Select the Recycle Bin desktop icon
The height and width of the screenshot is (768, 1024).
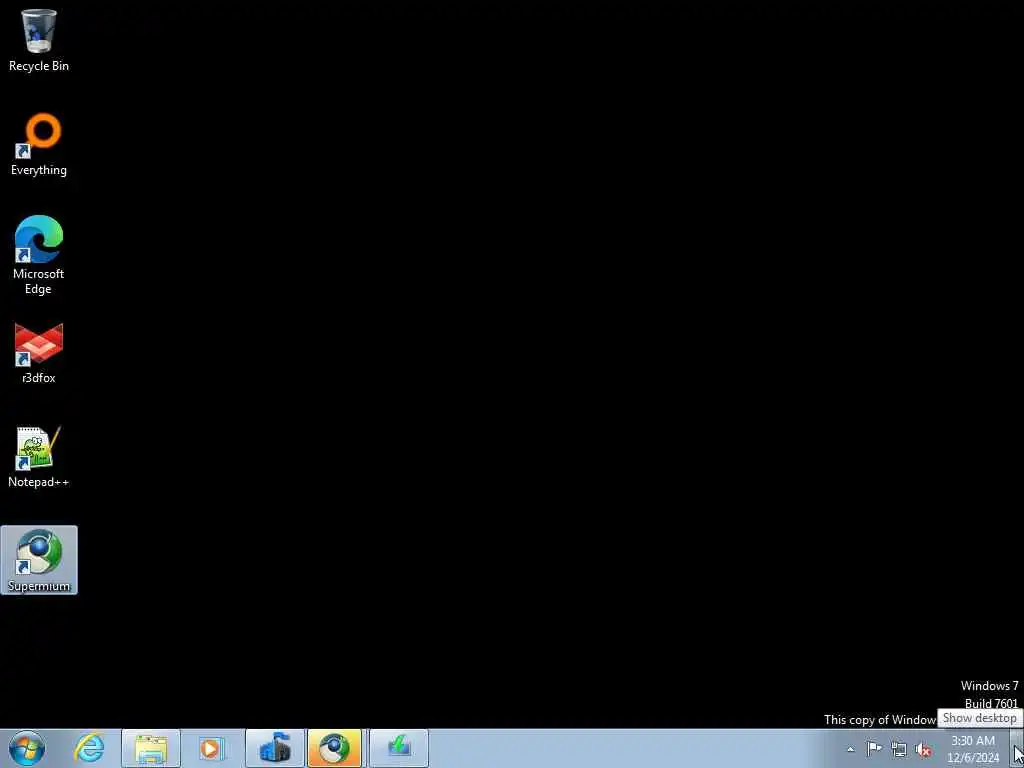coord(39,40)
